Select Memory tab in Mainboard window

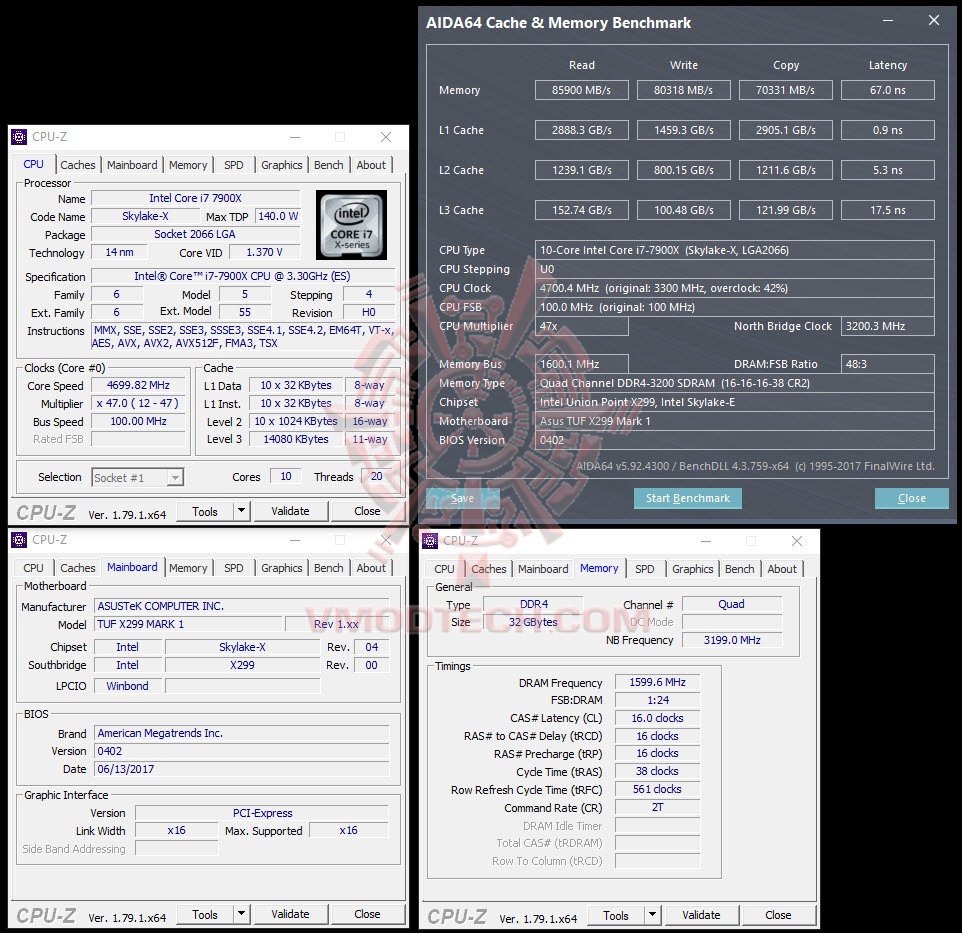(x=188, y=568)
